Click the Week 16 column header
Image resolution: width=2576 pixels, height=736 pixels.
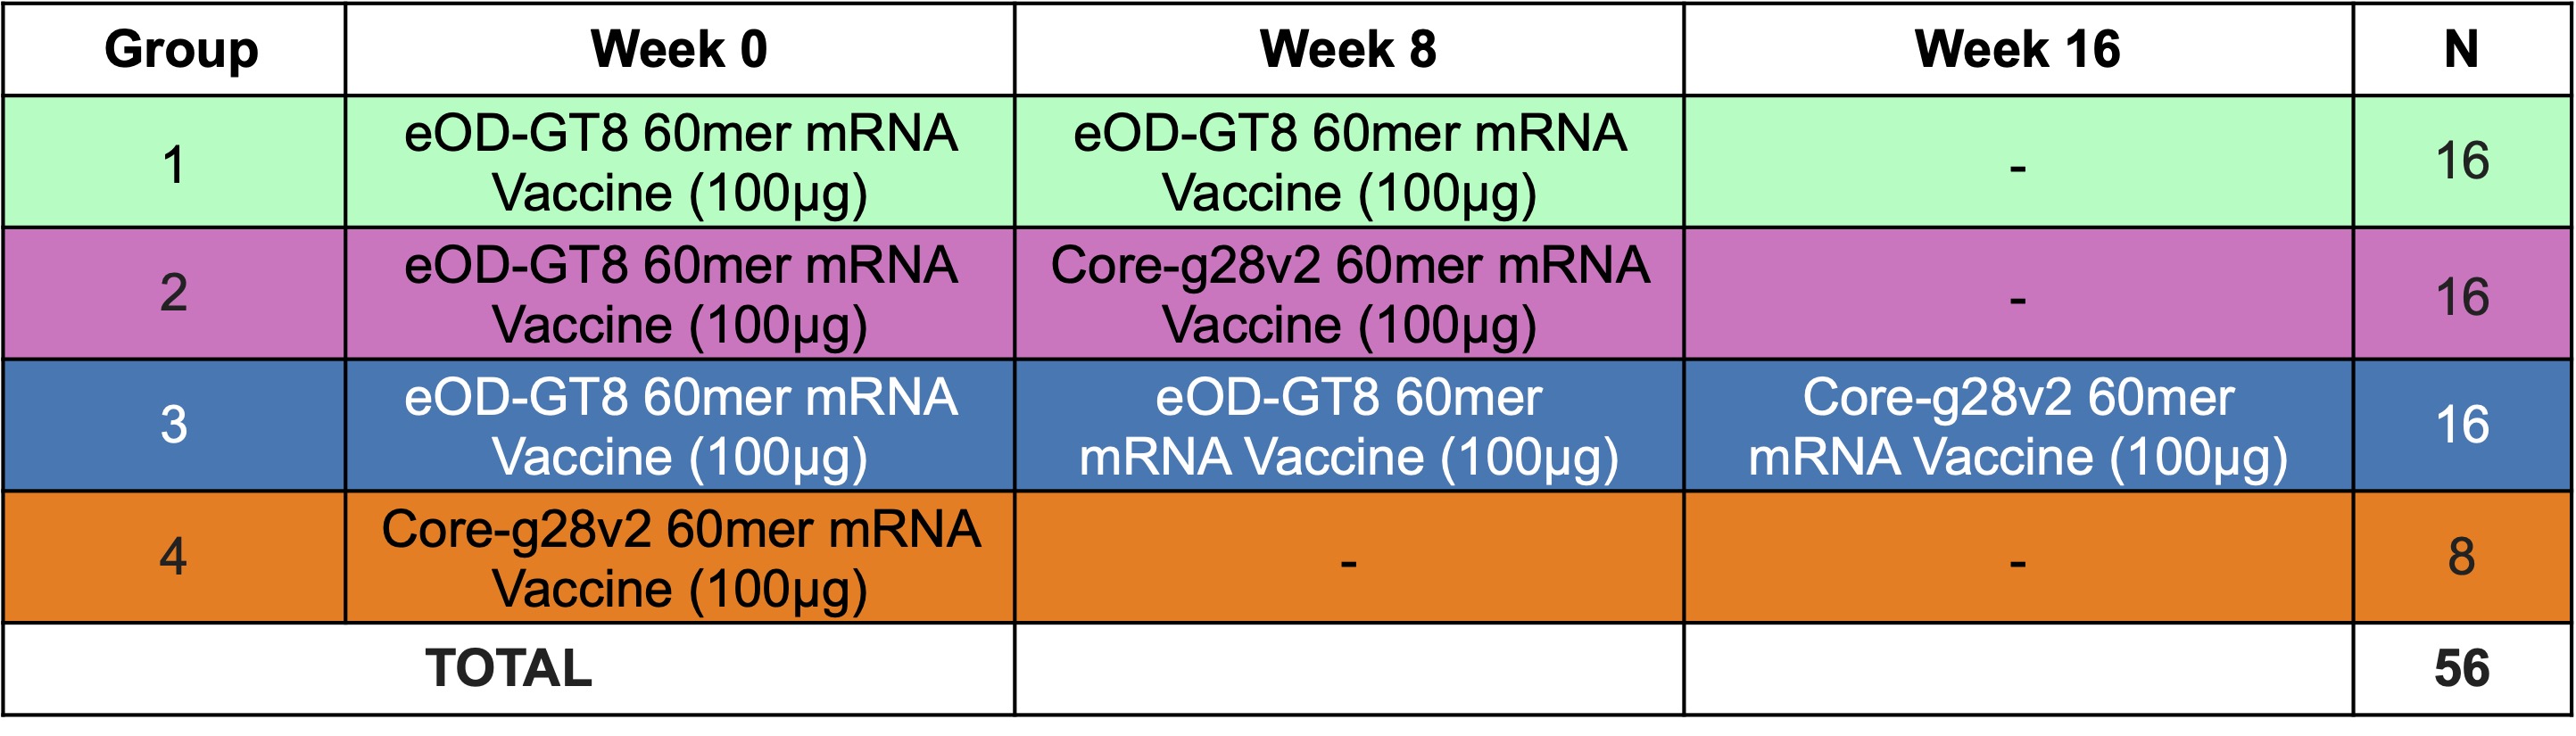[x=2018, y=49]
